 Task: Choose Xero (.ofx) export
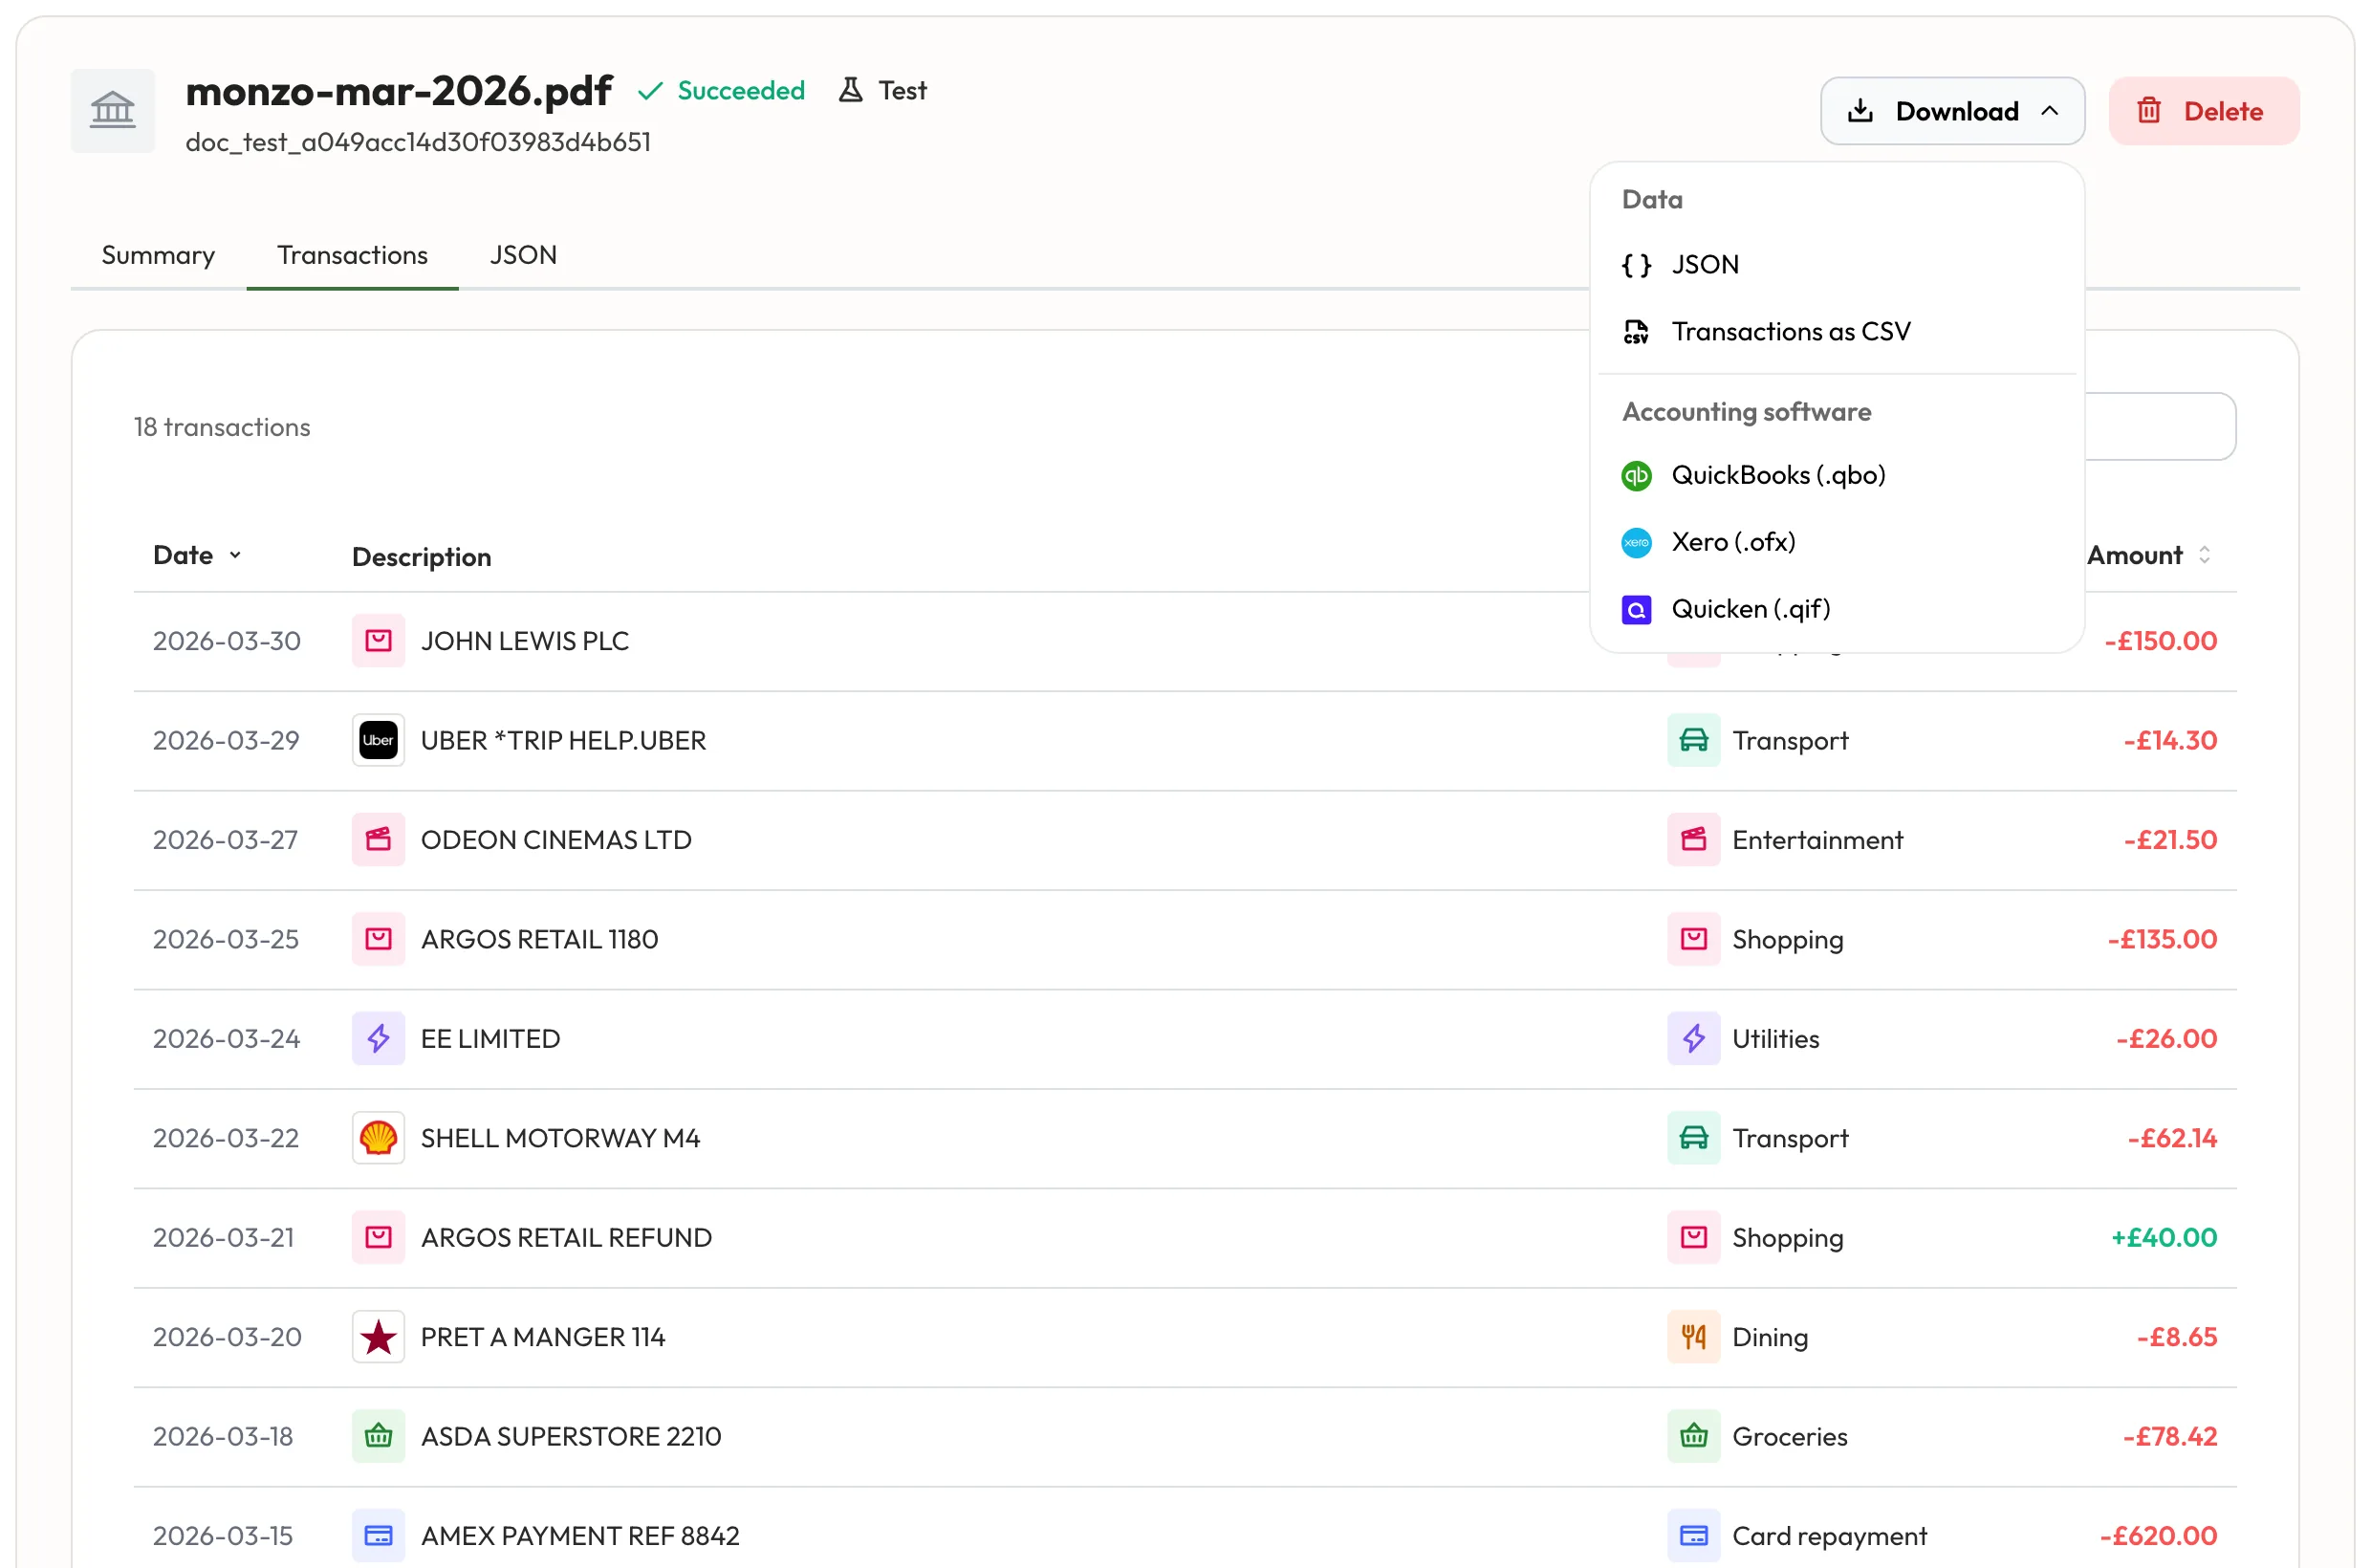click(1836, 542)
